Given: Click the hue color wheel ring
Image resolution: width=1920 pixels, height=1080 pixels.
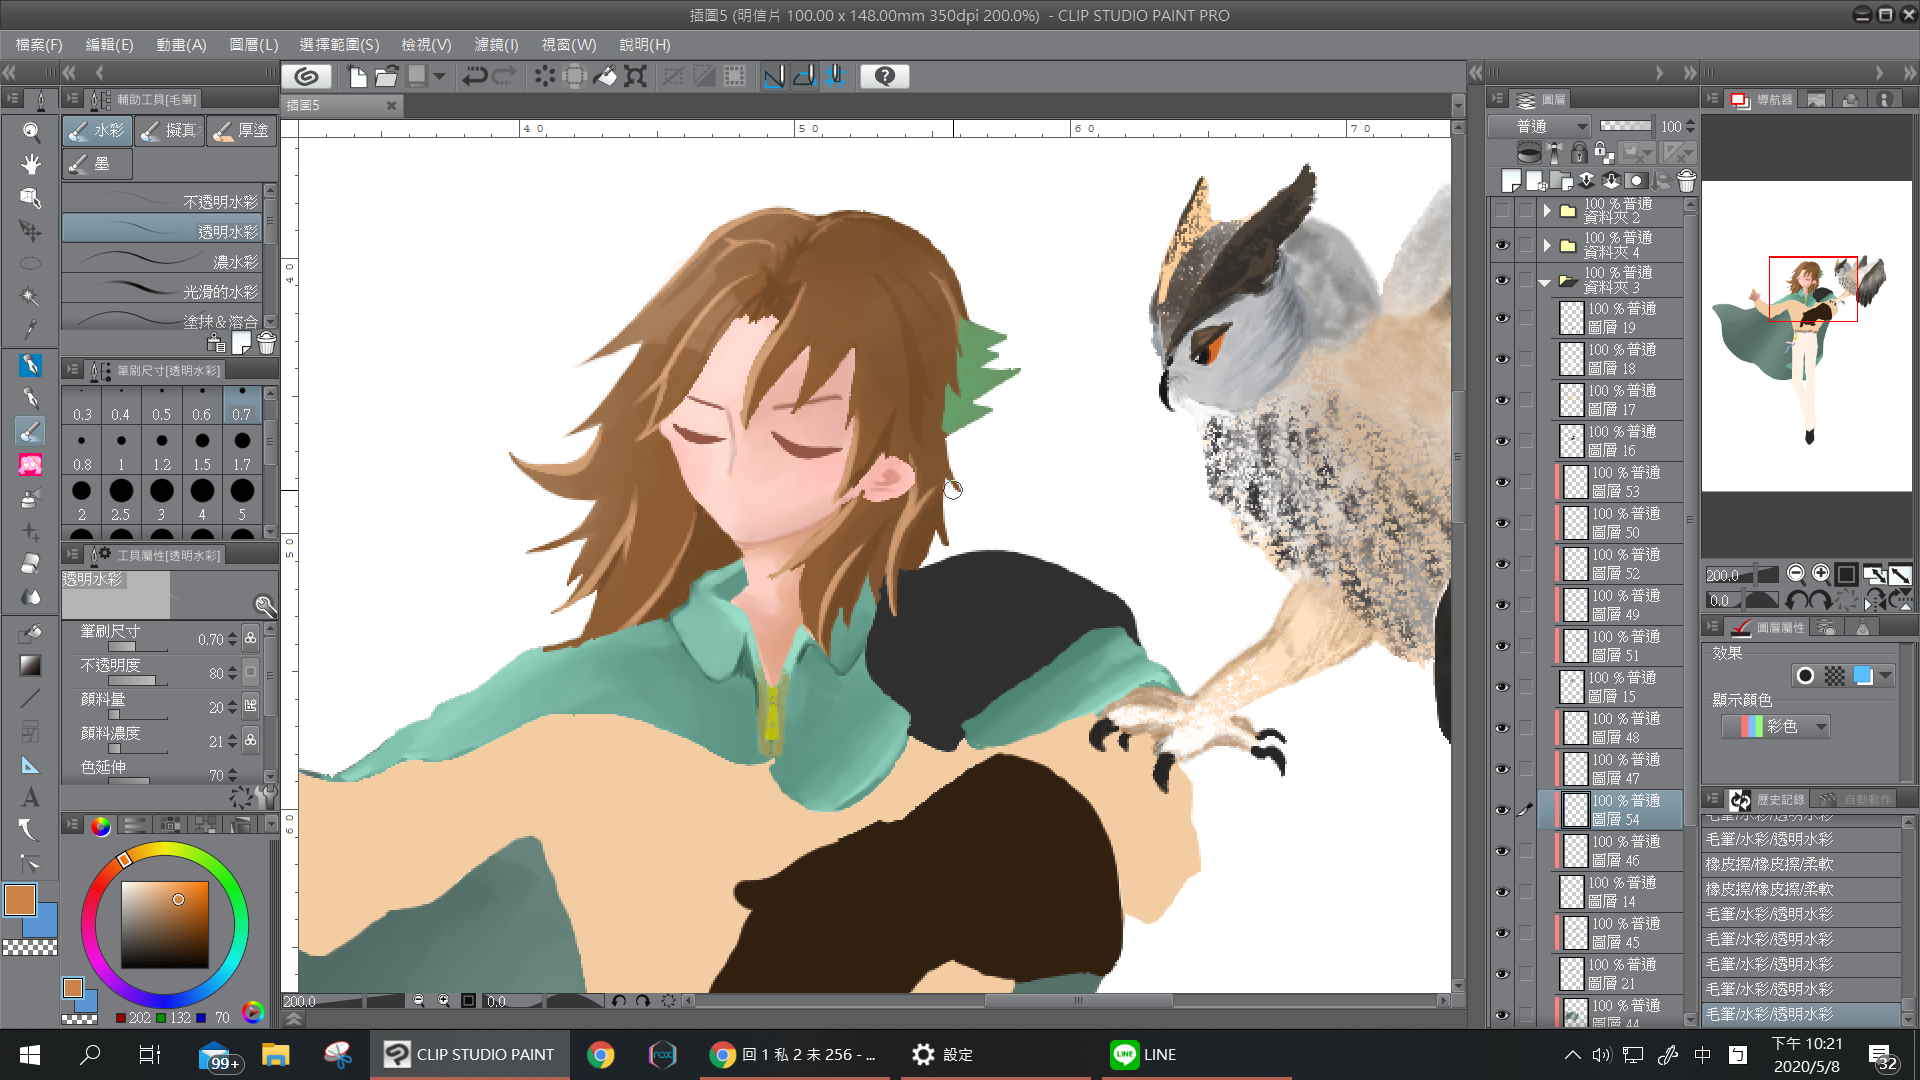Looking at the screenshot, I should pyautogui.click(x=165, y=849).
